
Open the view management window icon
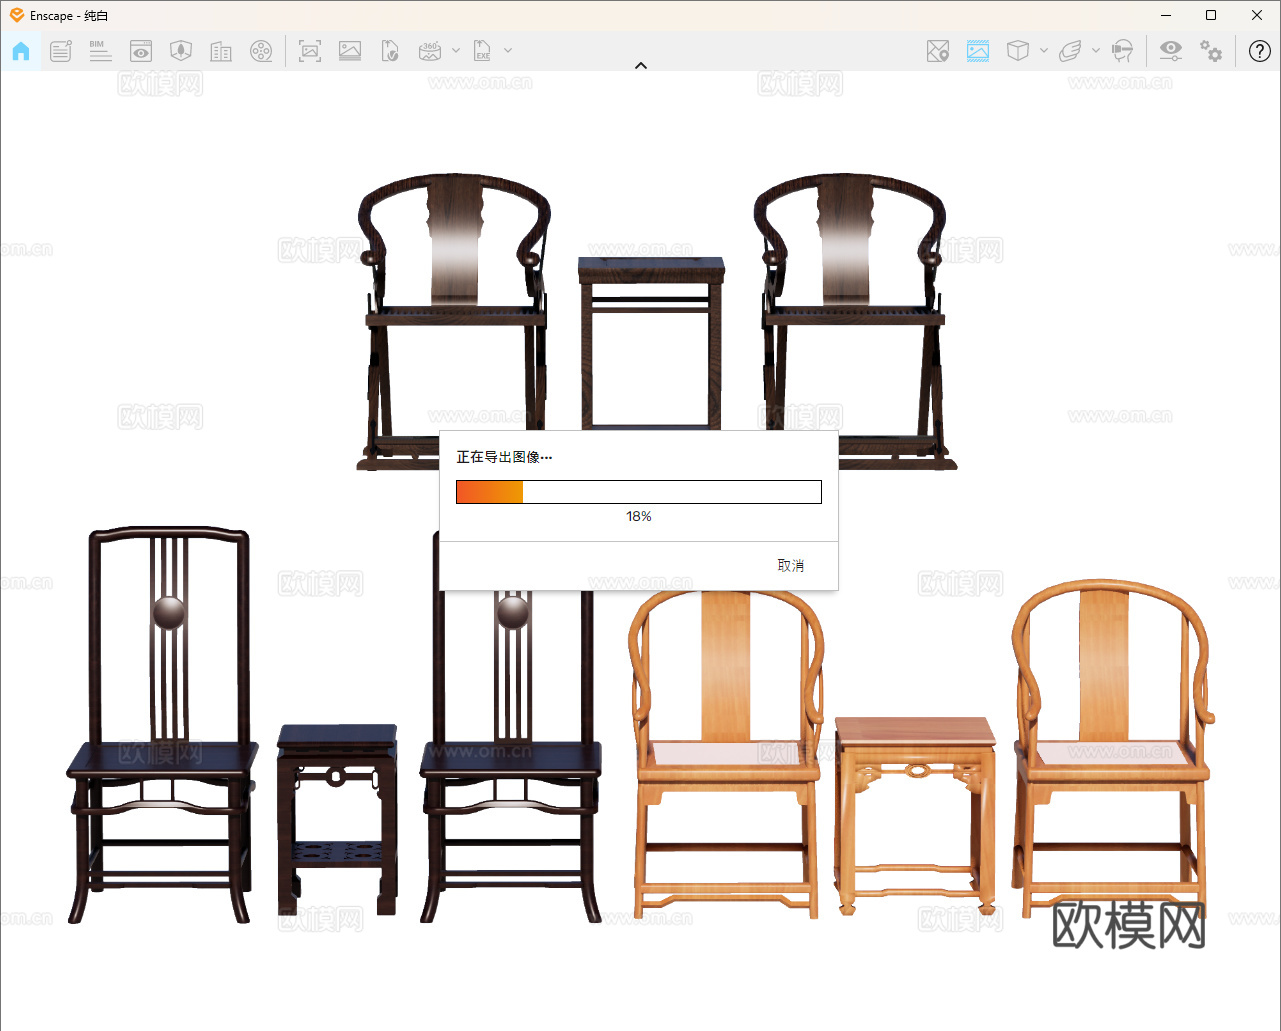(141, 51)
